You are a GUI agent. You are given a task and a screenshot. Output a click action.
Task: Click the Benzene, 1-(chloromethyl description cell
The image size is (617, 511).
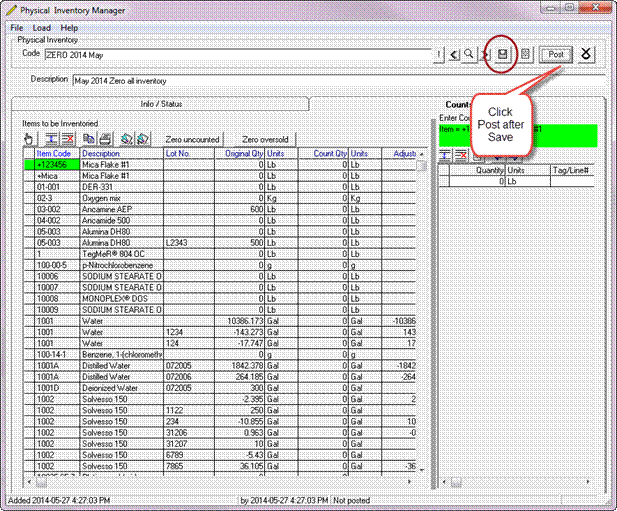122,354
